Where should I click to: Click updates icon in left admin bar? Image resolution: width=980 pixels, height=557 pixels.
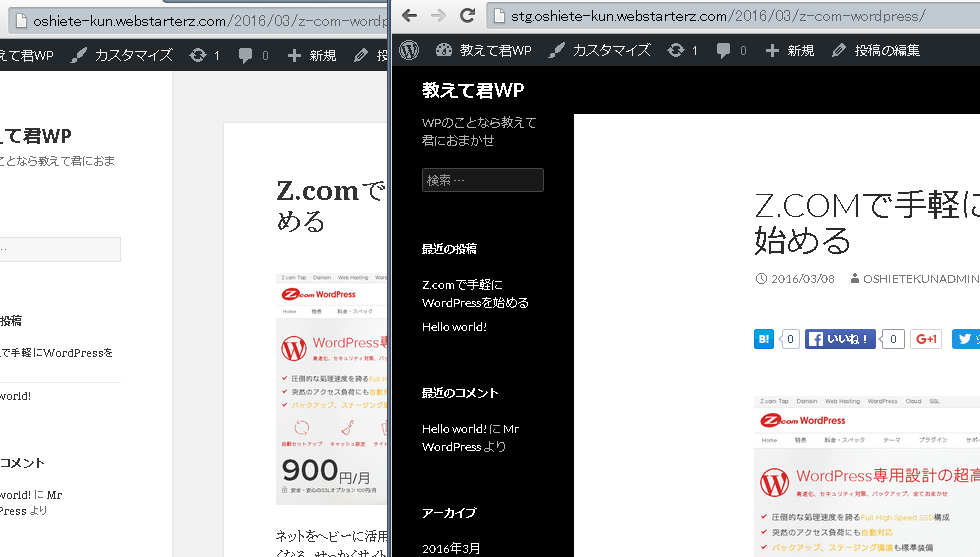pos(205,56)
